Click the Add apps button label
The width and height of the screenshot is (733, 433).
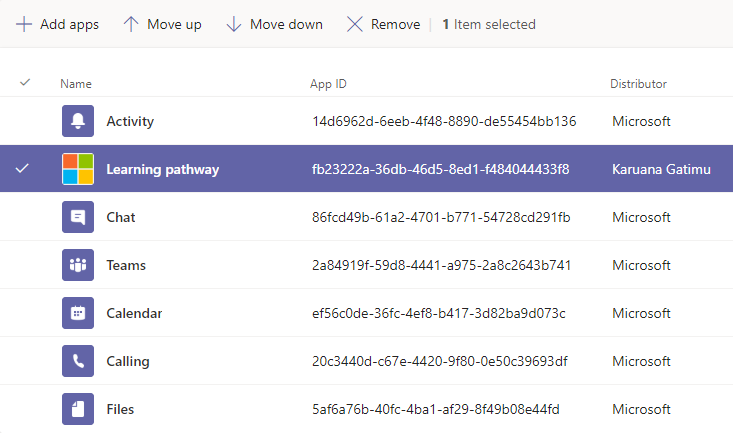pos(69,24)
